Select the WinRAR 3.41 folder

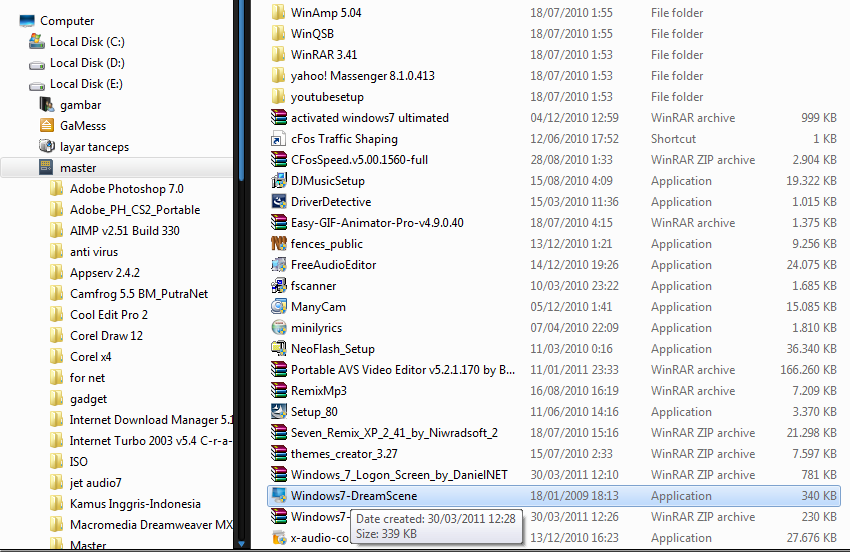click(x=323, y=55)
